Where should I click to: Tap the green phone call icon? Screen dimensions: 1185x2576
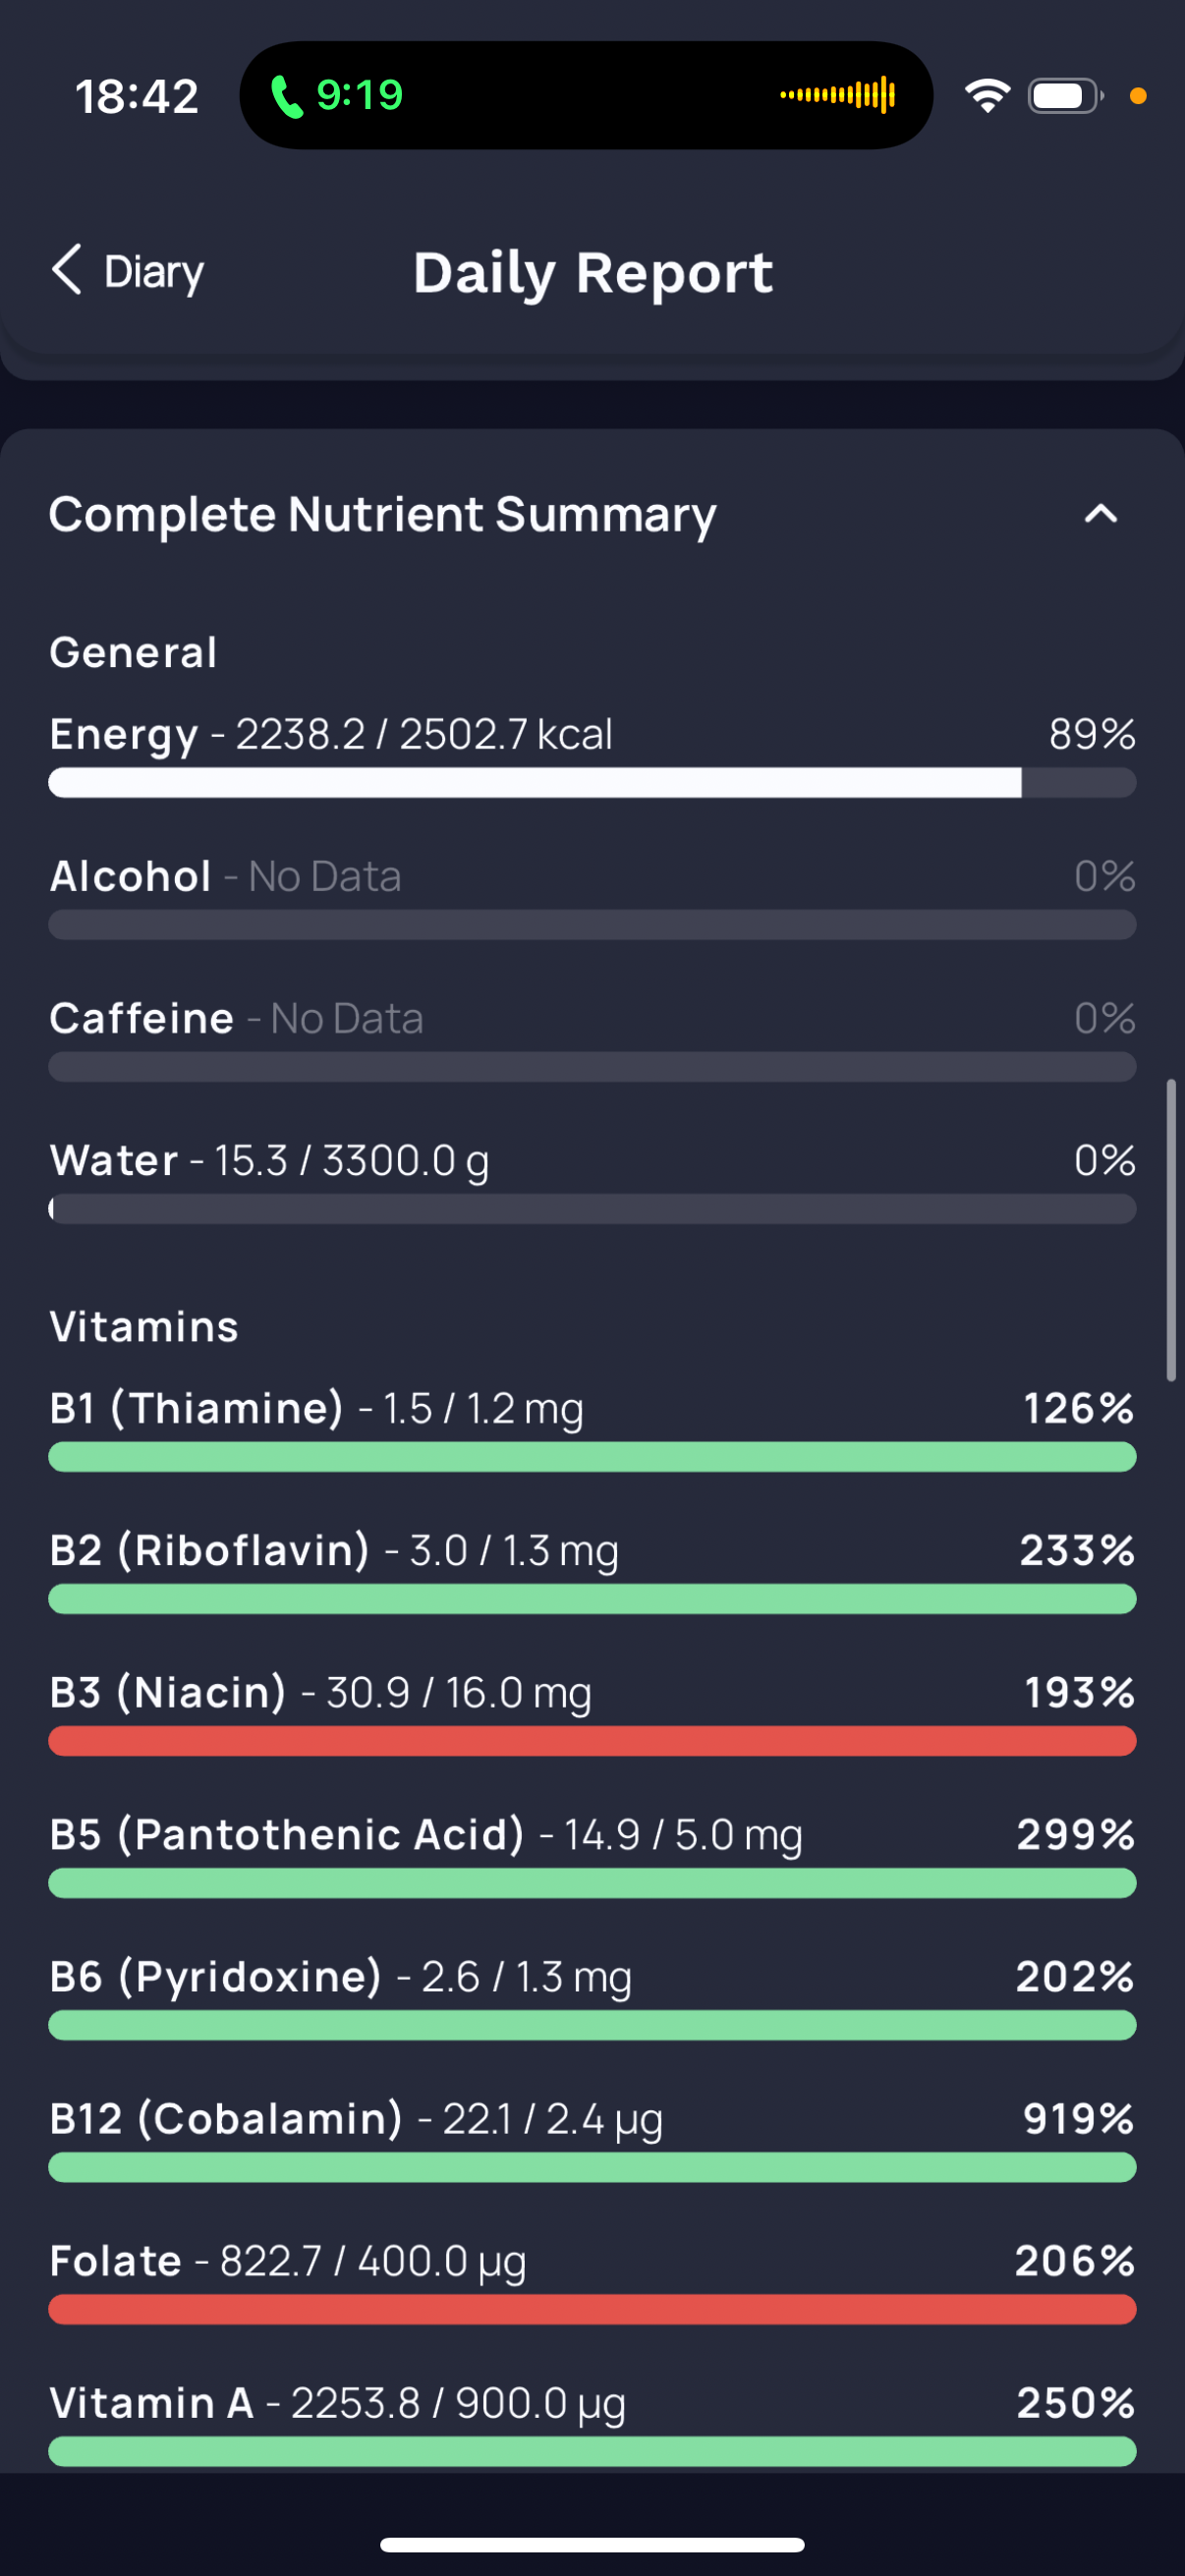[287, 96]
